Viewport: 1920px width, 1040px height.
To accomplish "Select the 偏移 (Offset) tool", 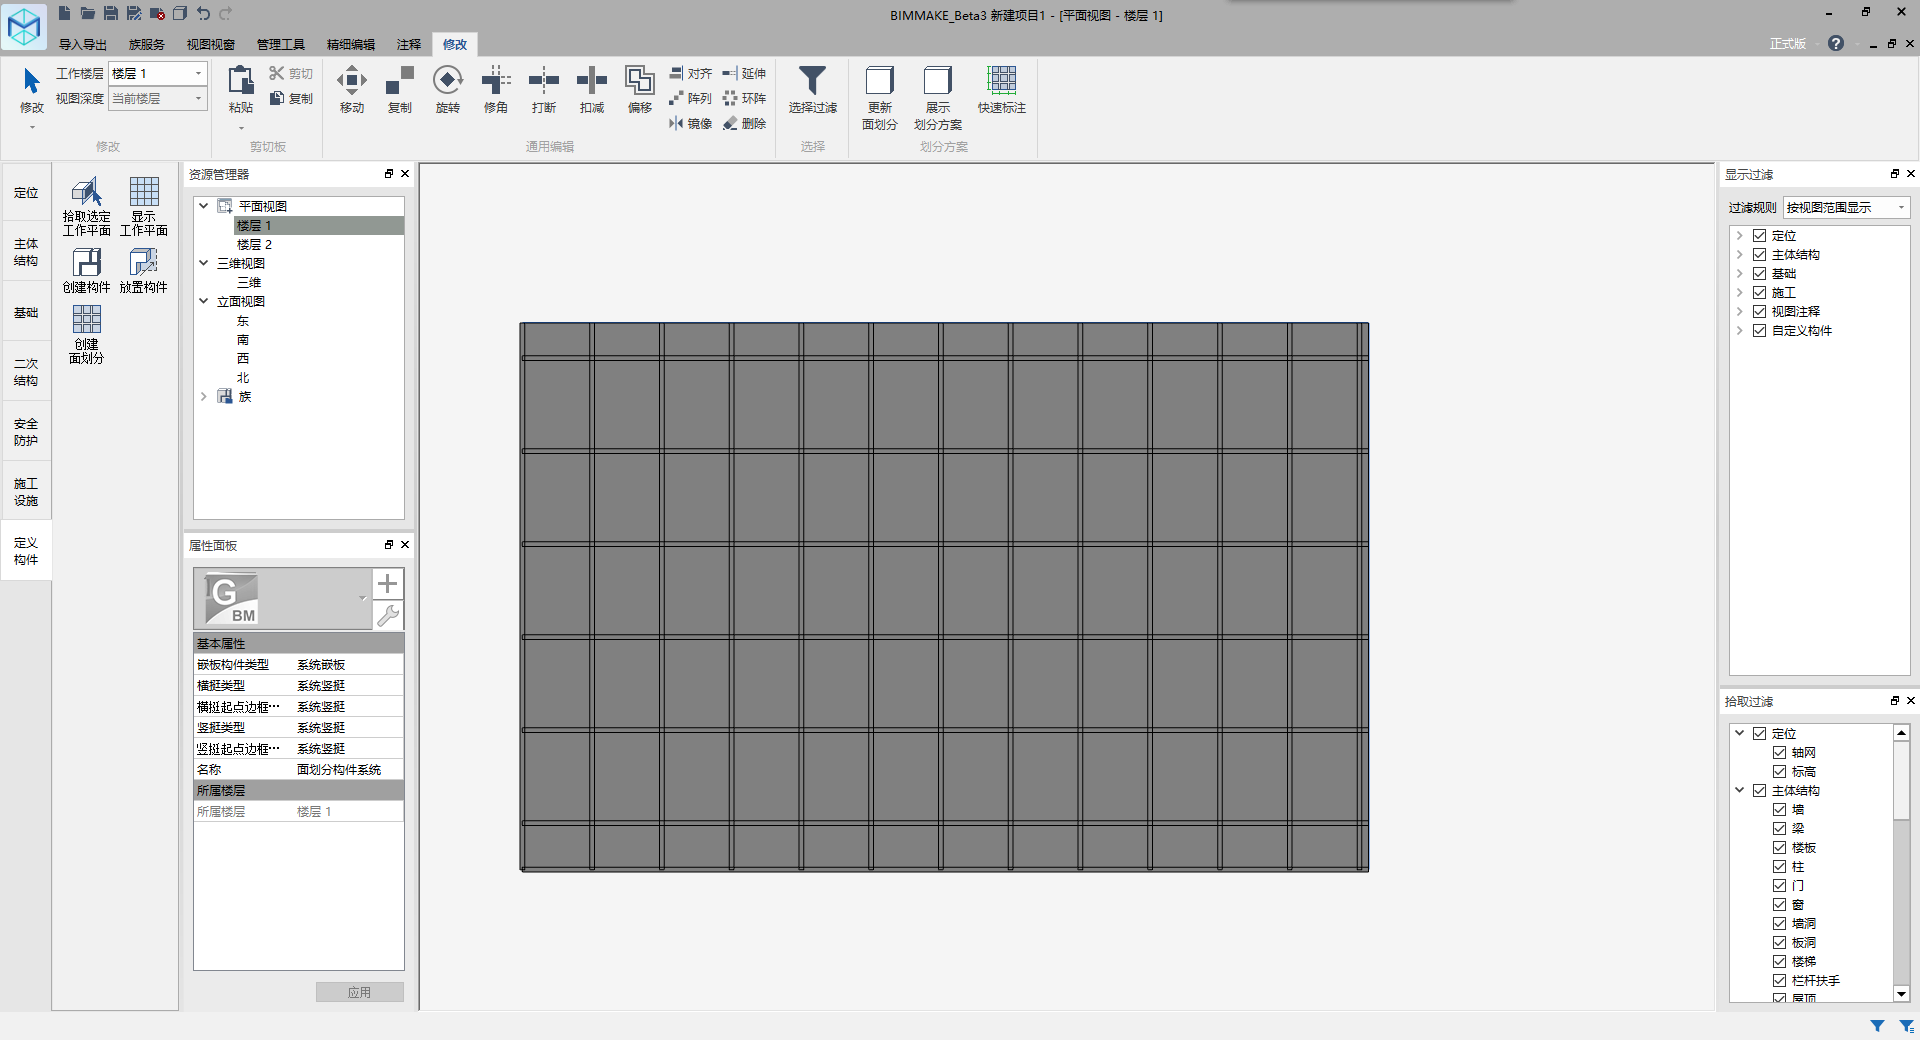I will pyautogui.click(x=640, y=89).
